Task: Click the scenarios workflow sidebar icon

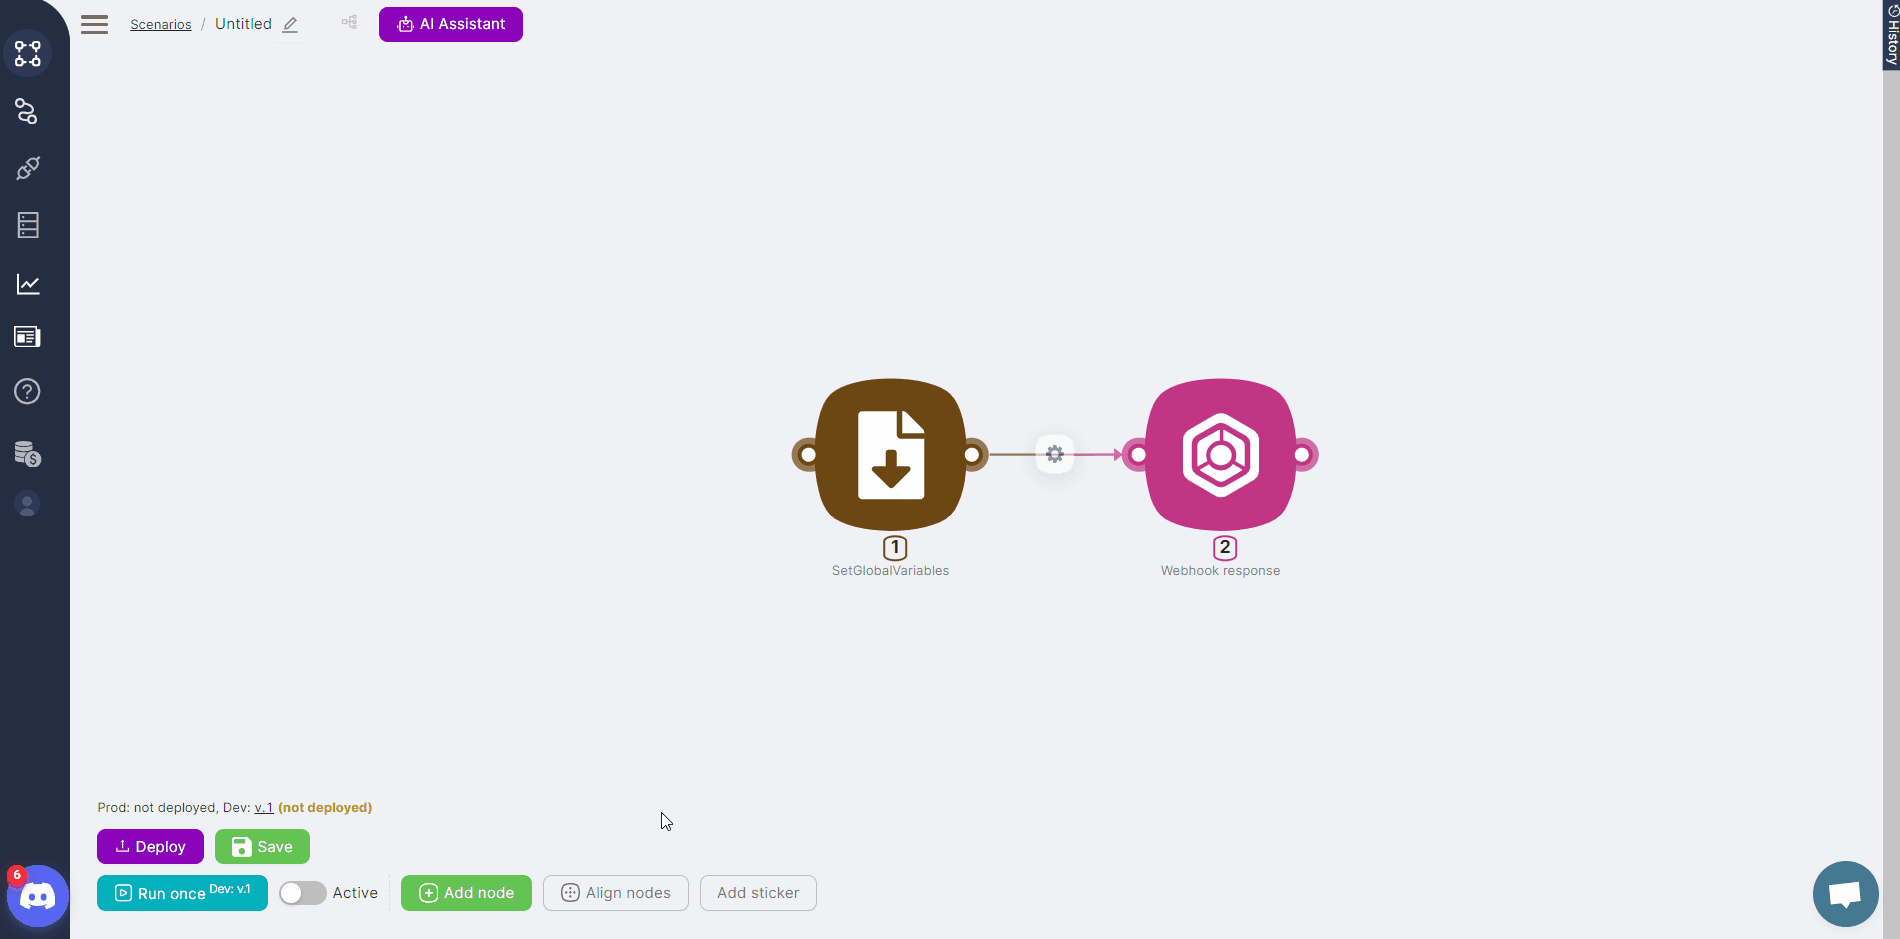Action: tap(27, 53)
